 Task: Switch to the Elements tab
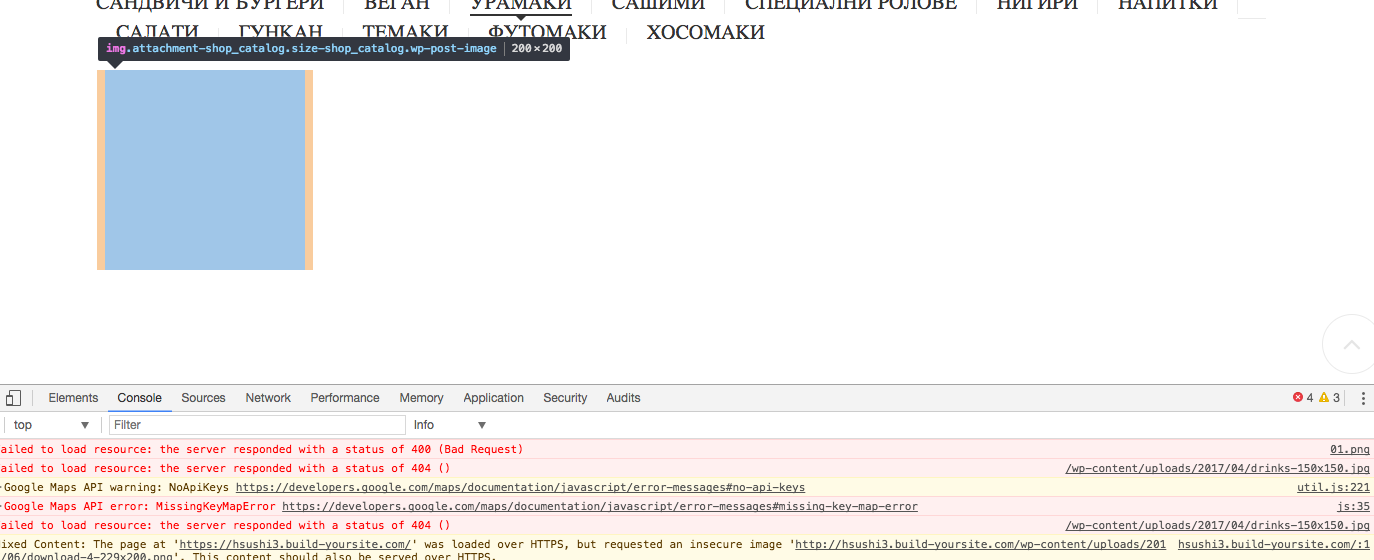[x=73, y=398]
